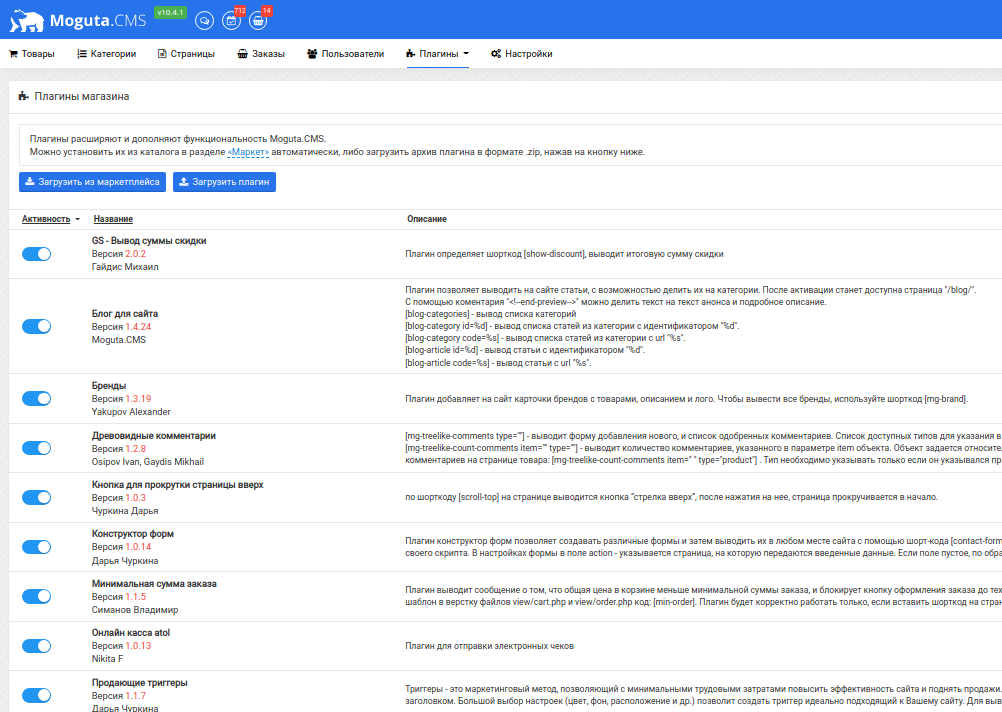This screenshot has height=712, width=1002.
Task: Open the comments chat bubble icon in header
Action: [x=204, y=20]
